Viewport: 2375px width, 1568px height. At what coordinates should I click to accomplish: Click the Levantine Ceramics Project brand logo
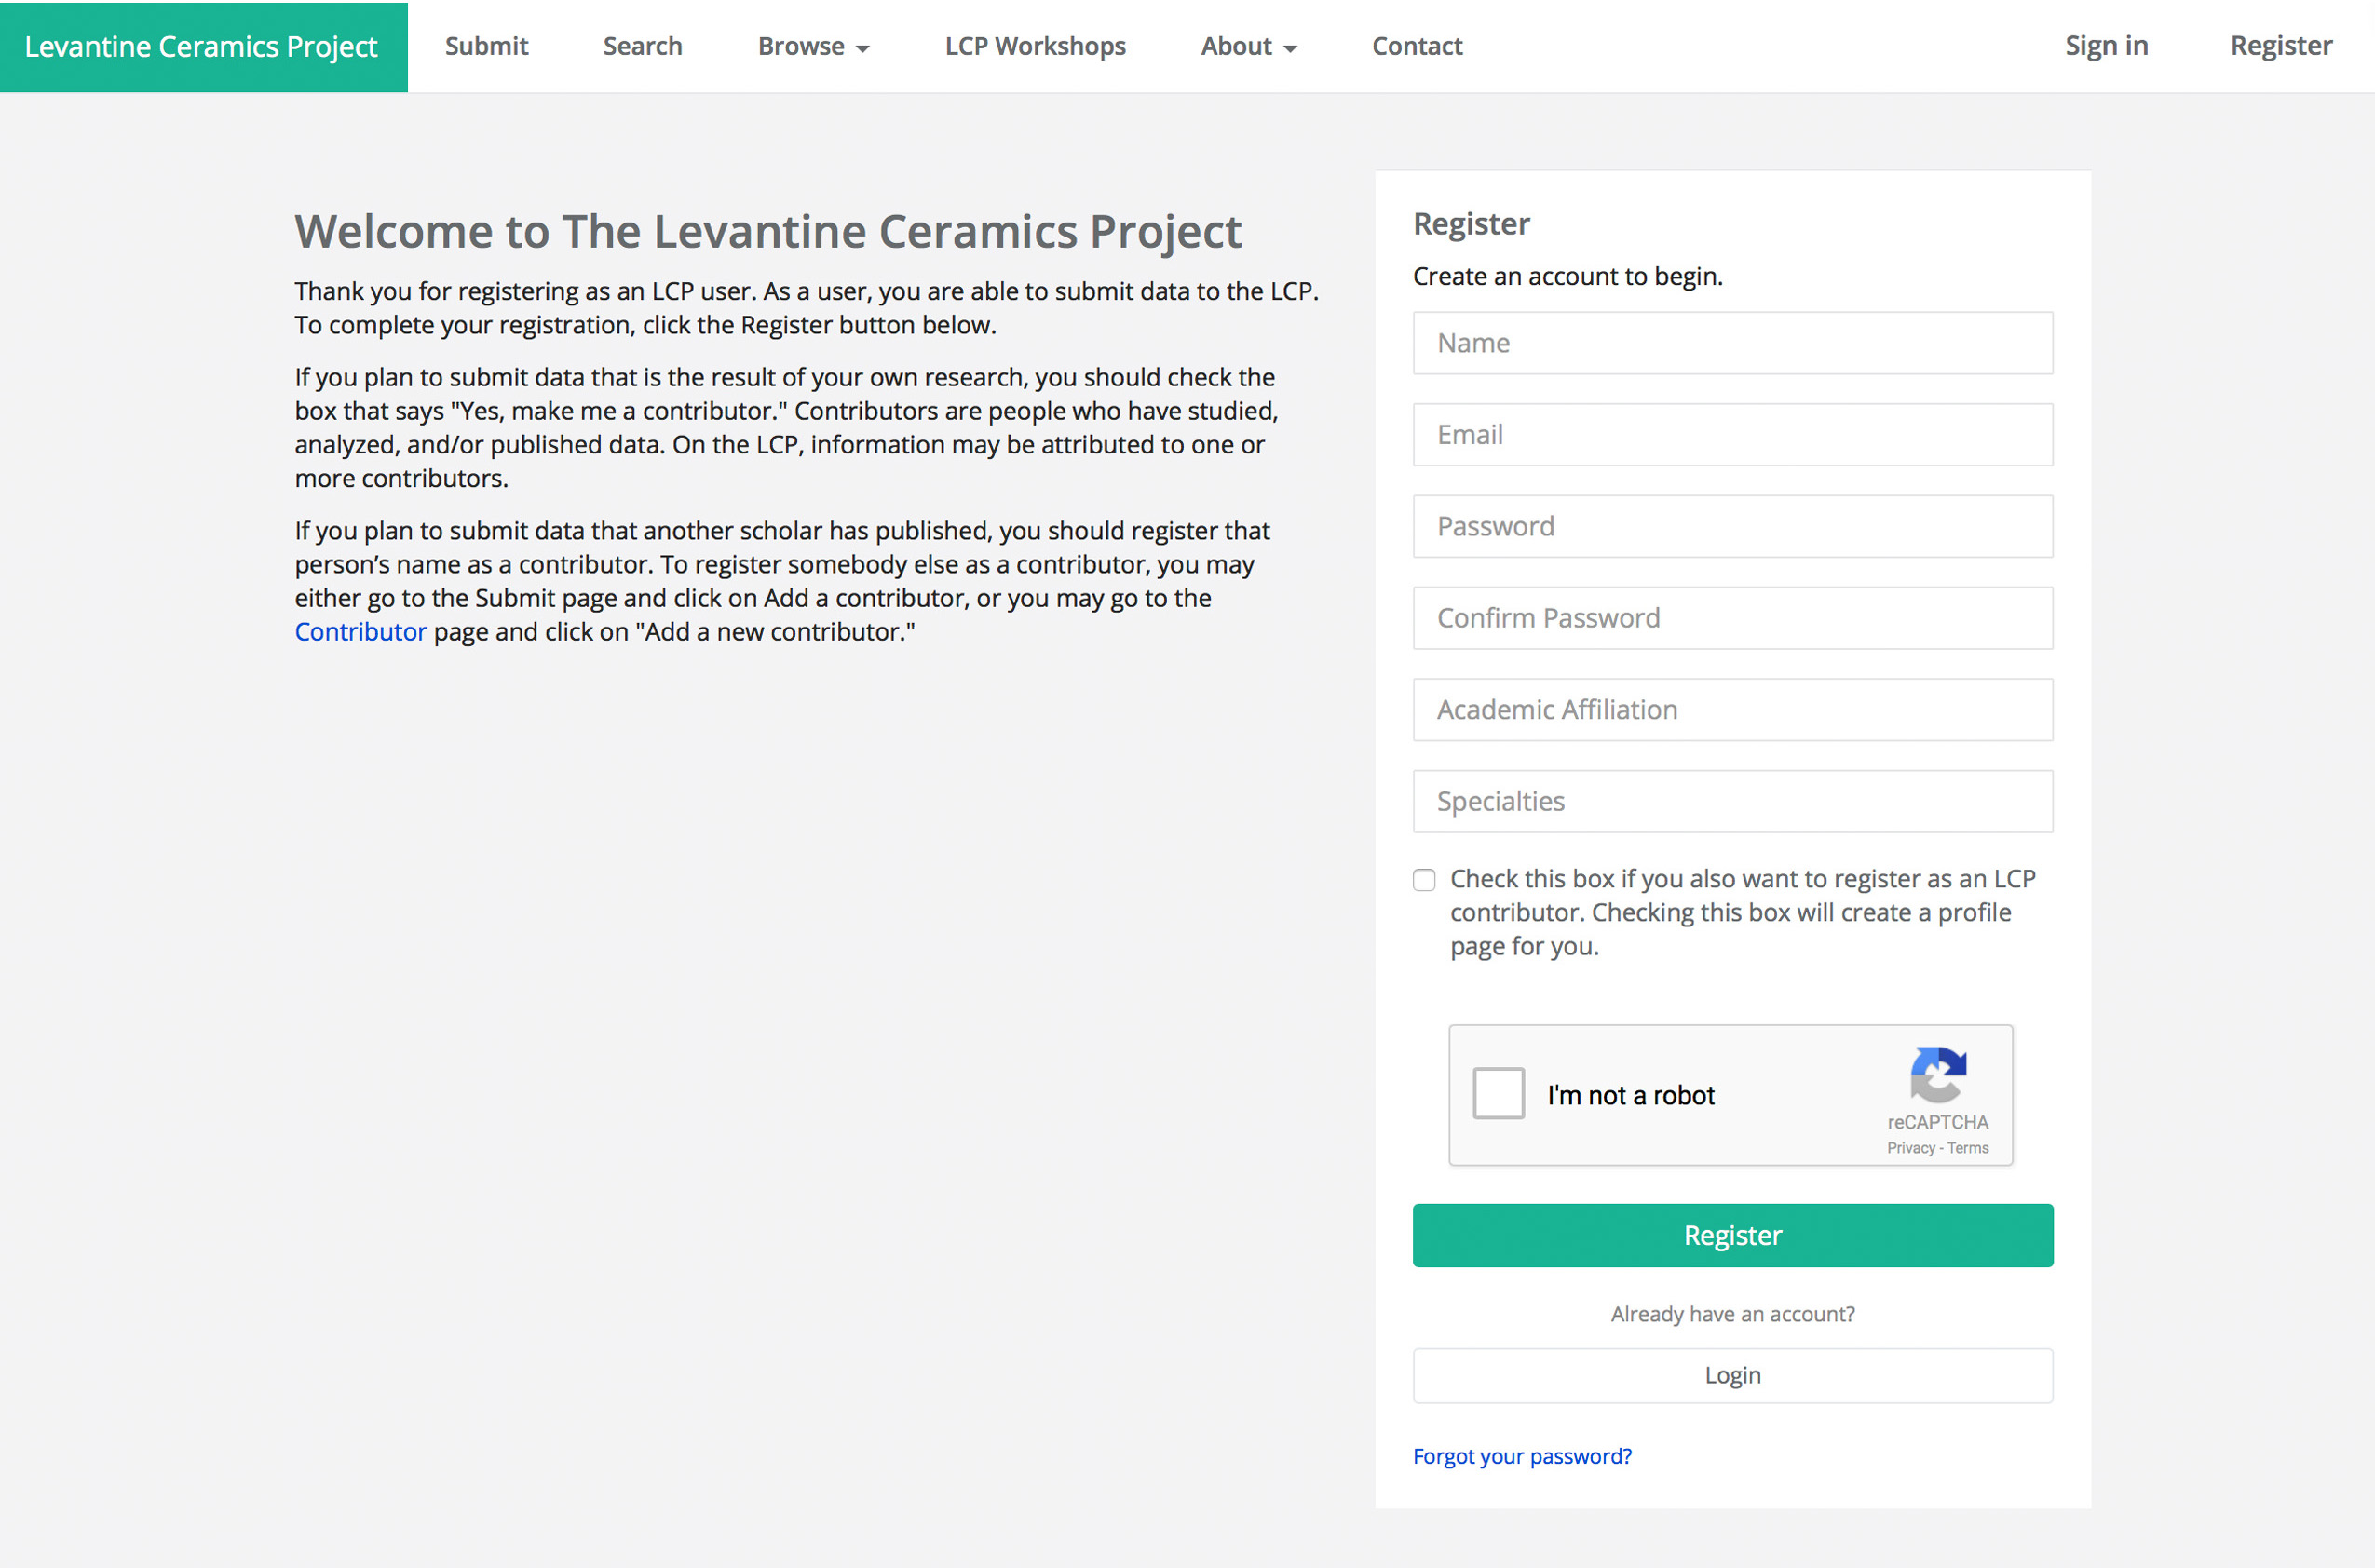tap(203, 47)
